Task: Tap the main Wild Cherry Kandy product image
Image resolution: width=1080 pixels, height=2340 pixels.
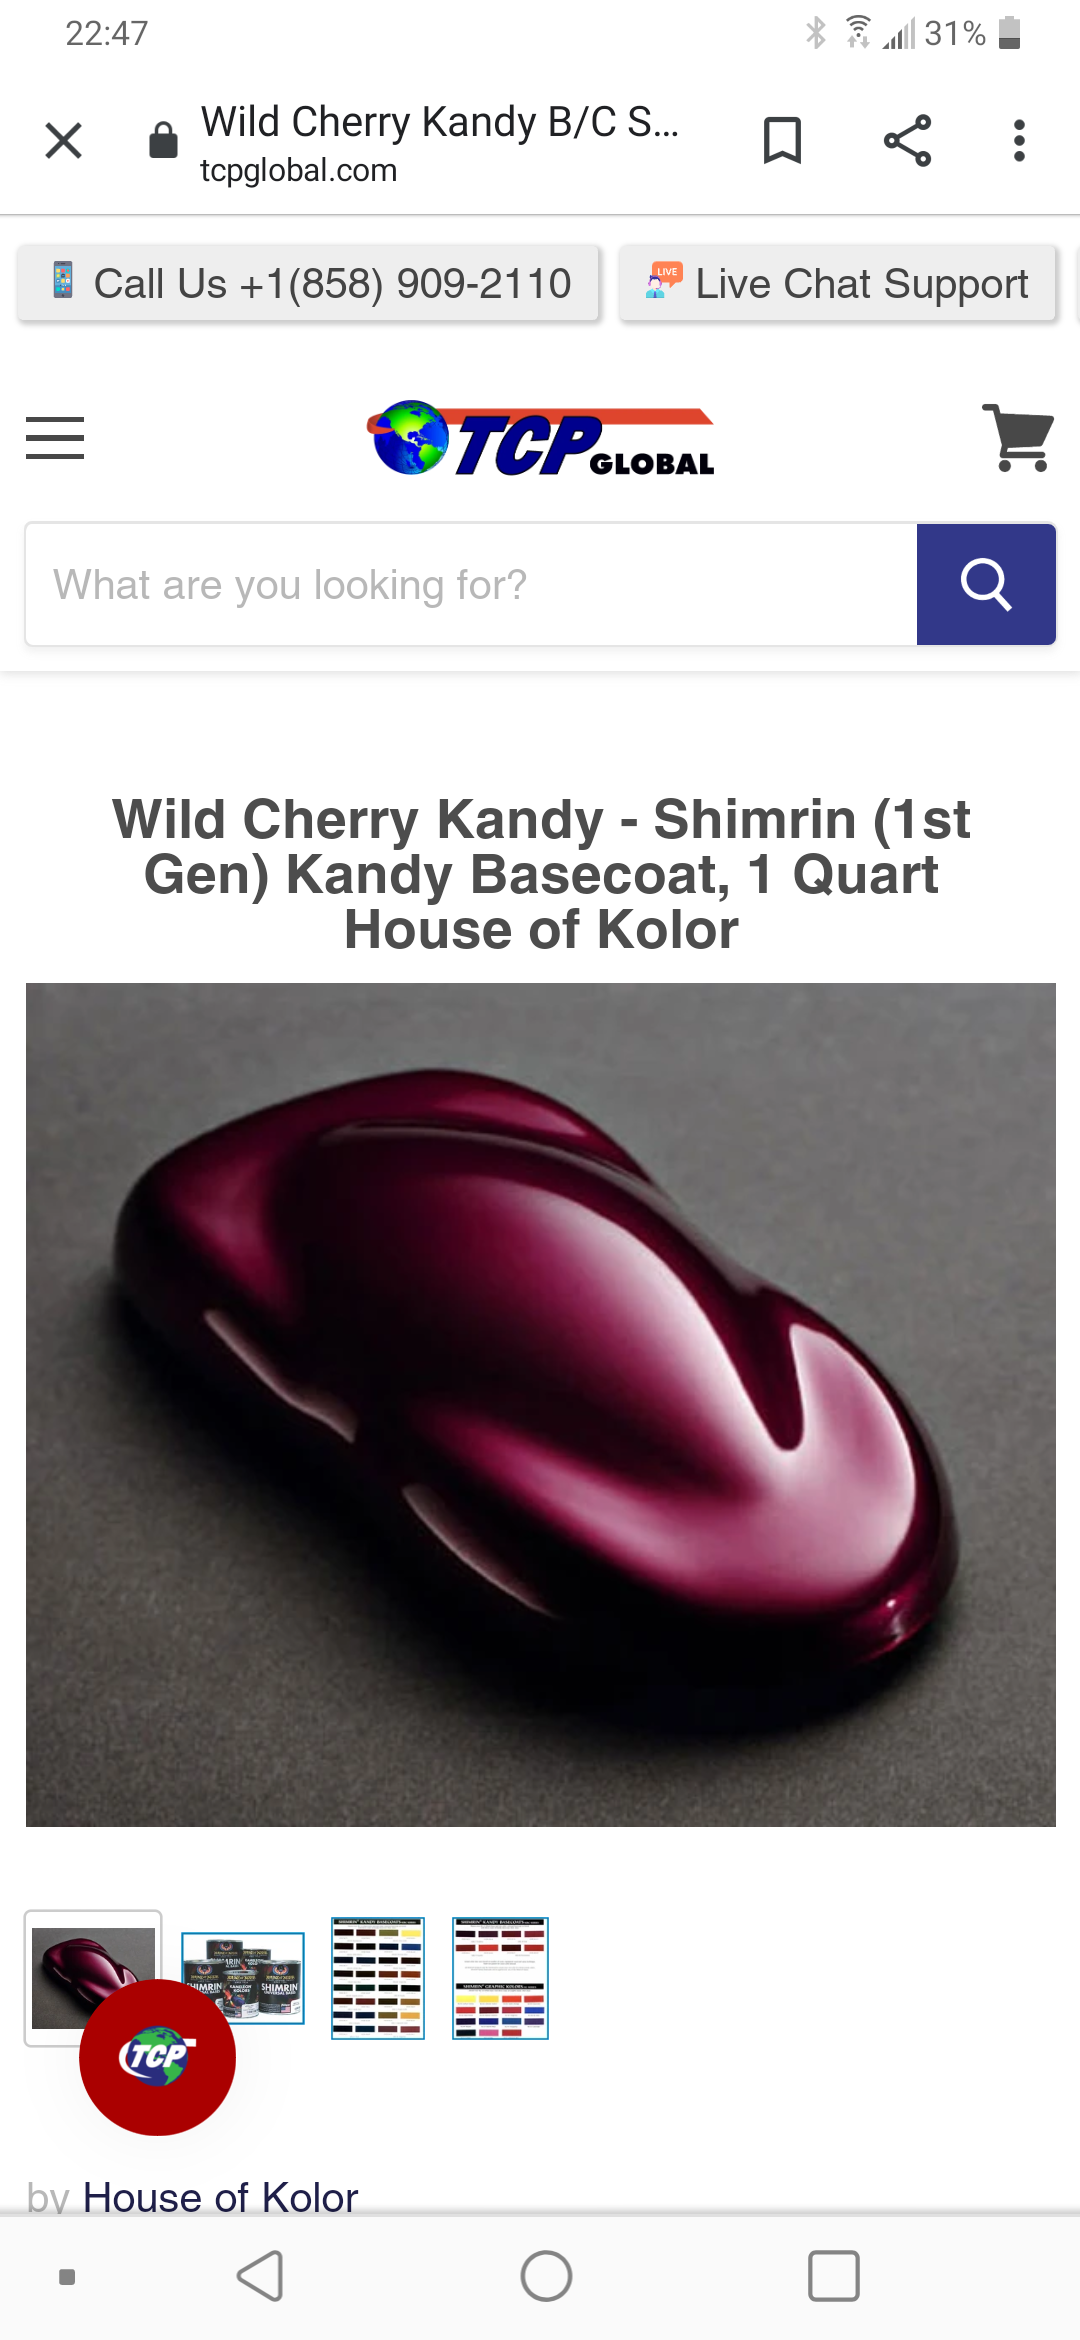Action: 541,1405
